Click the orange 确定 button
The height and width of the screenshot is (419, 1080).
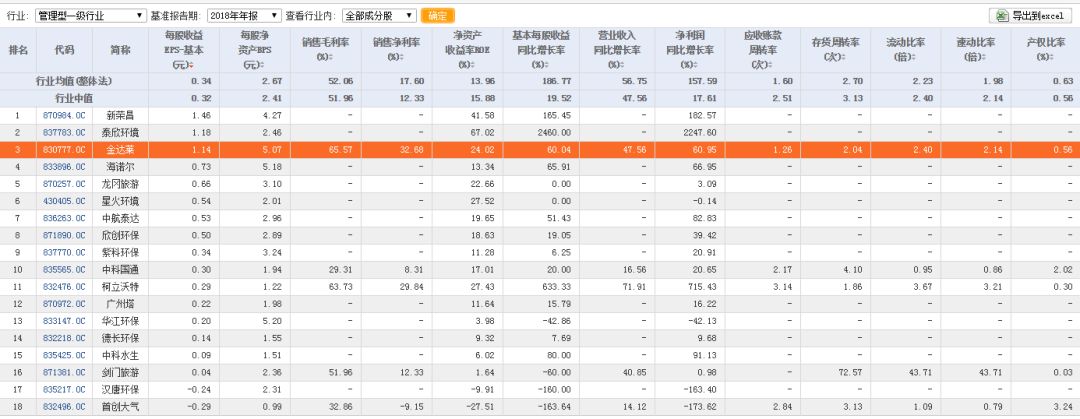coord(437,15)
